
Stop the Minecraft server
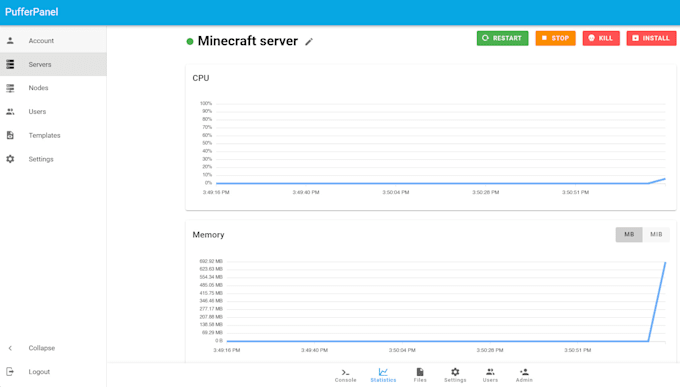pos(555,38)
